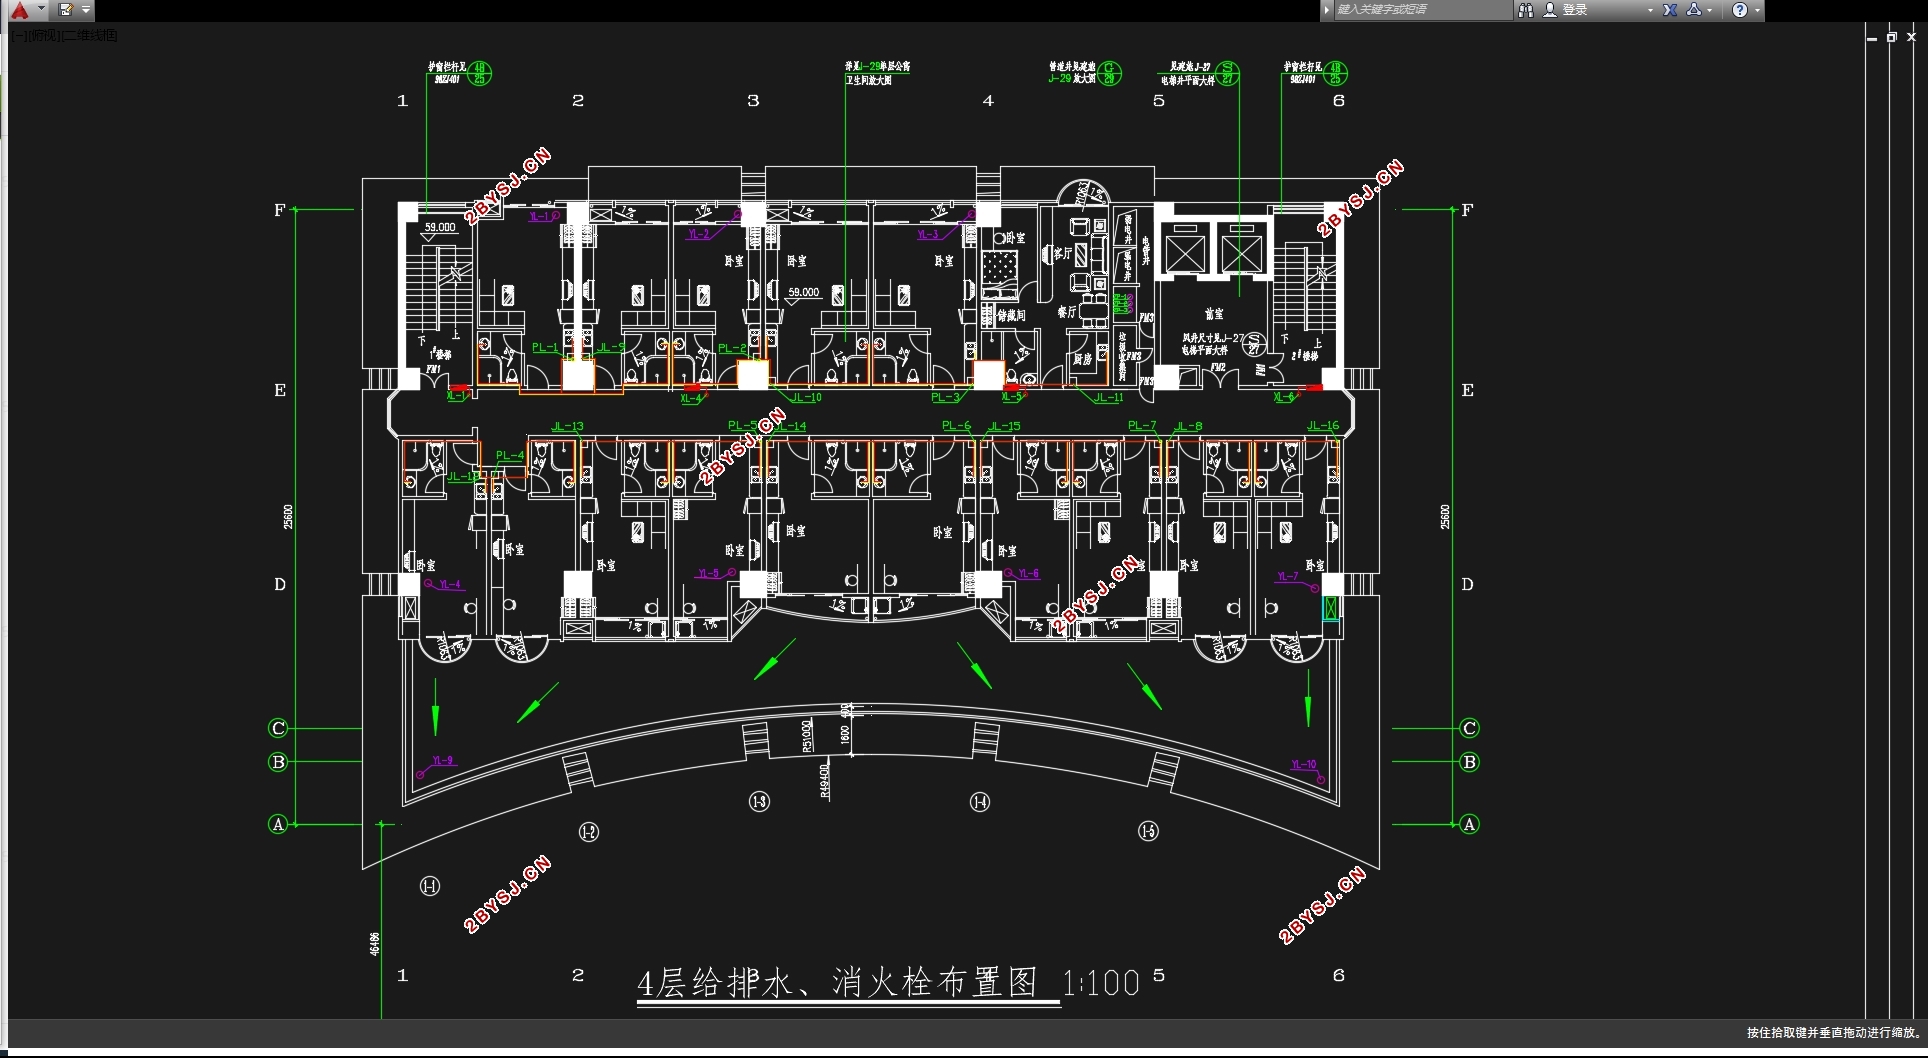This screenshot has height=1058, width=1928.
Task: Click the binoculars search icon
Action: tap(1525, 10)
